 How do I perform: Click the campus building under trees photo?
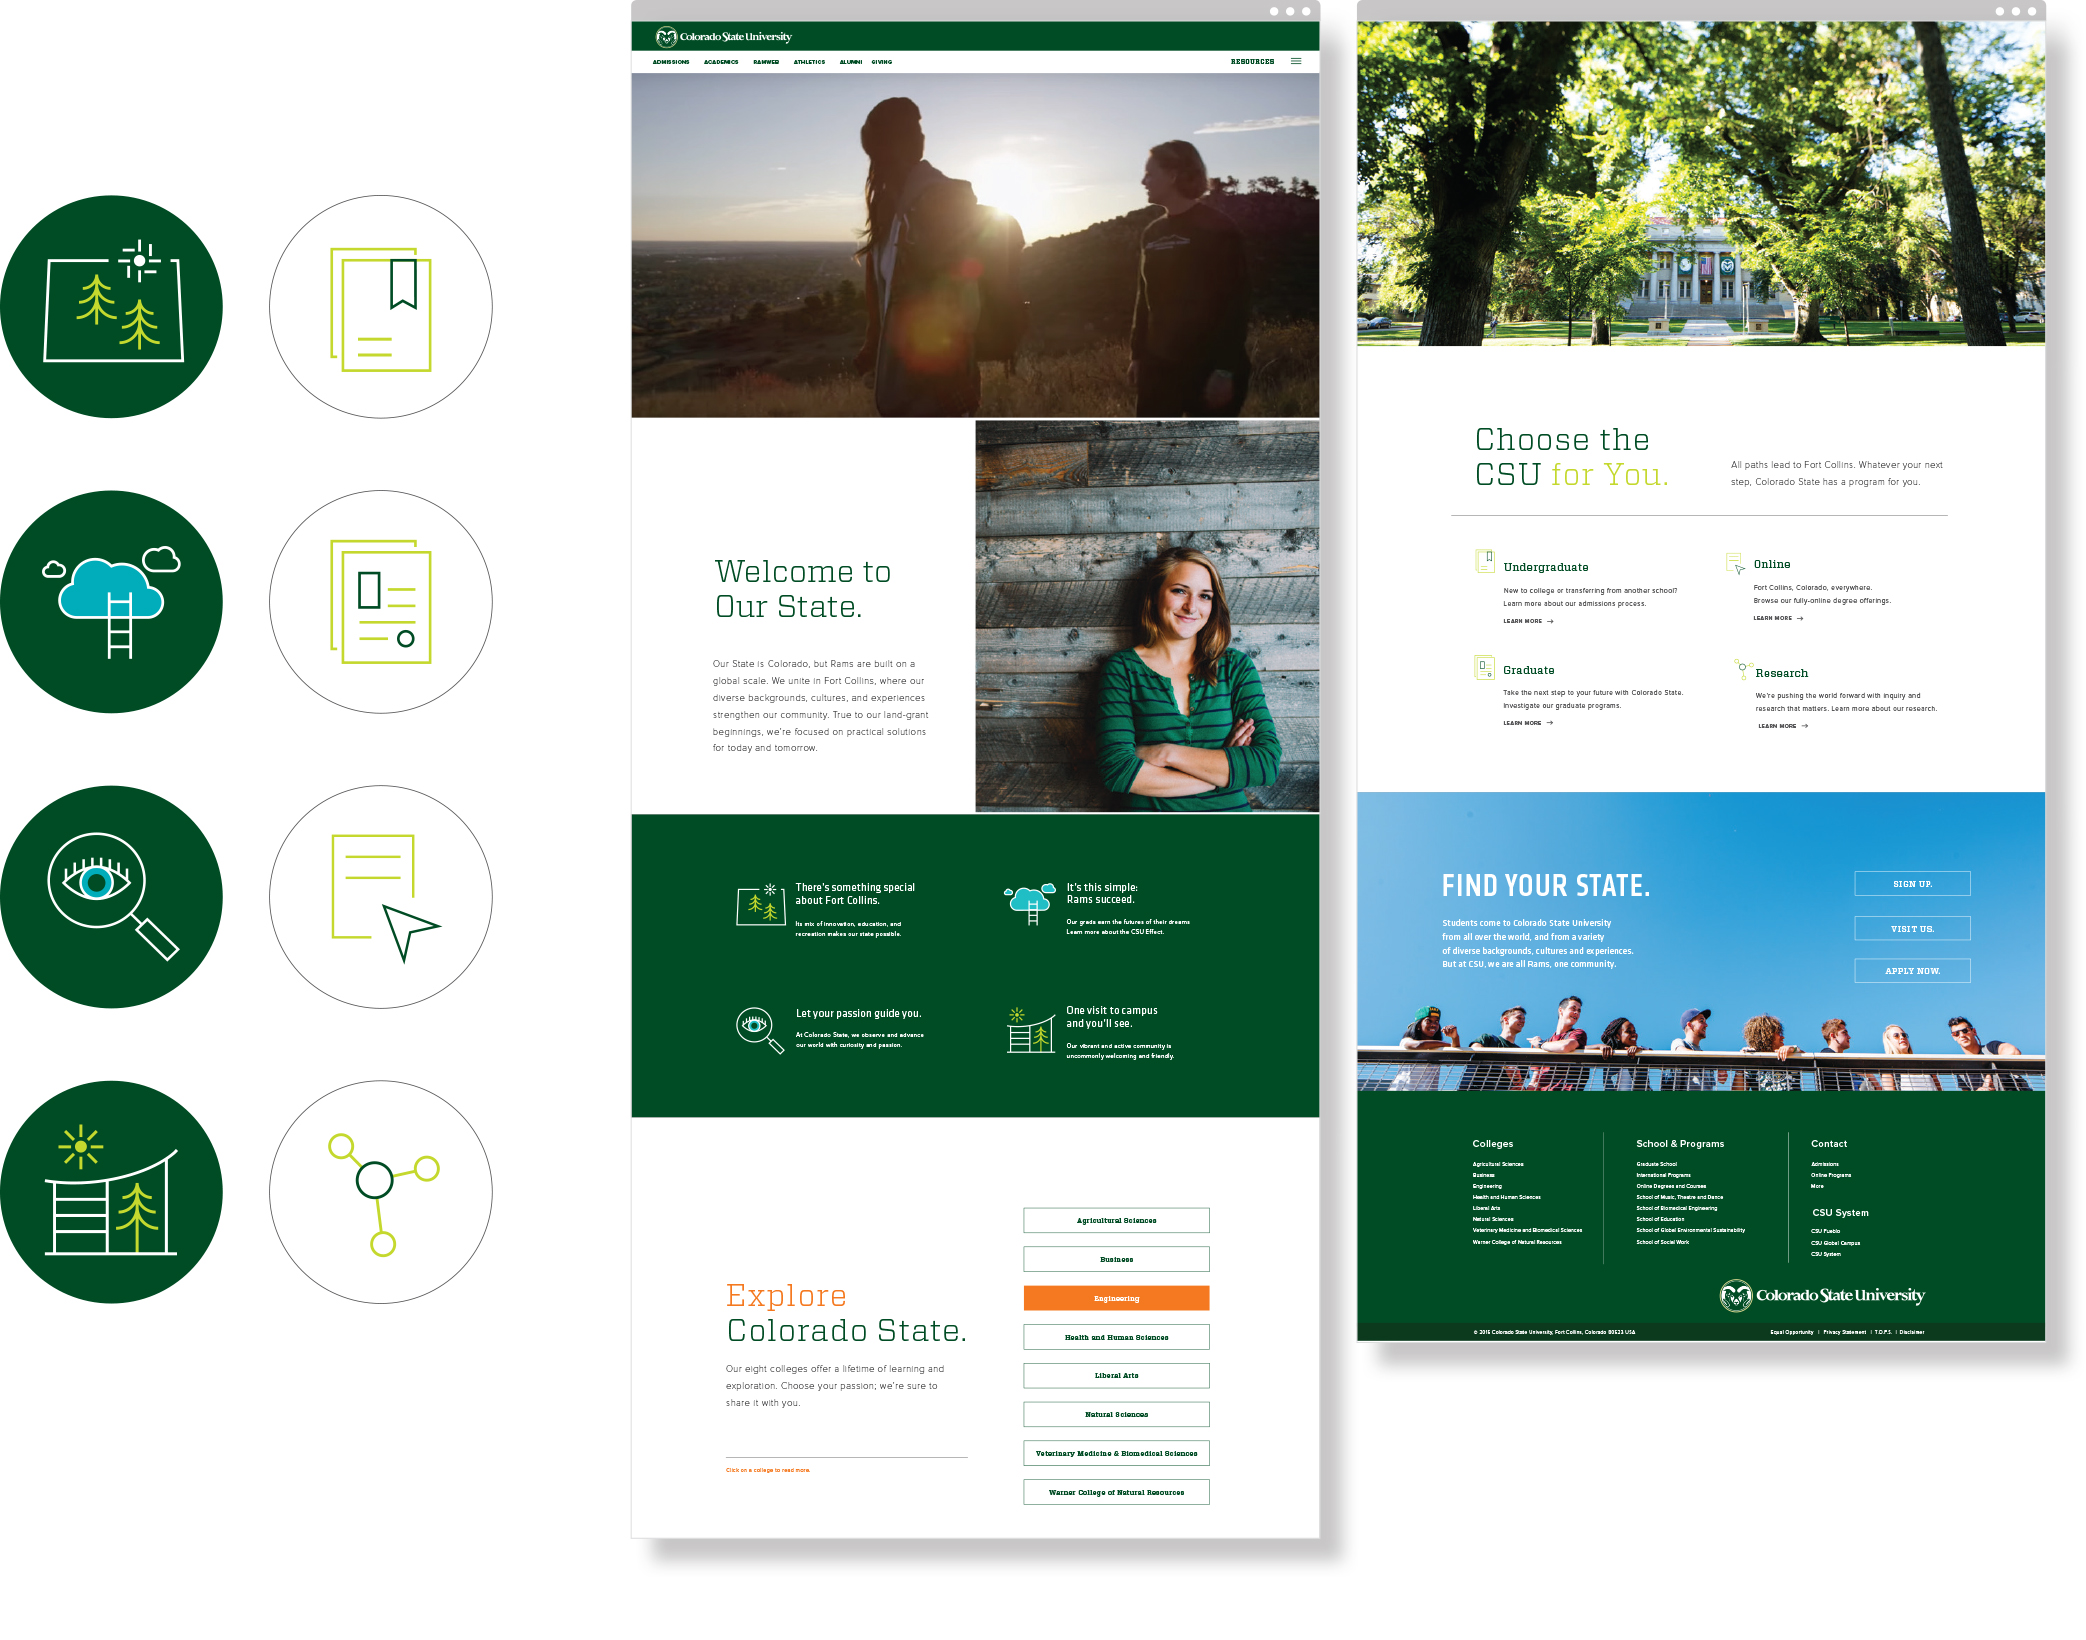(x=1700, y=184)
